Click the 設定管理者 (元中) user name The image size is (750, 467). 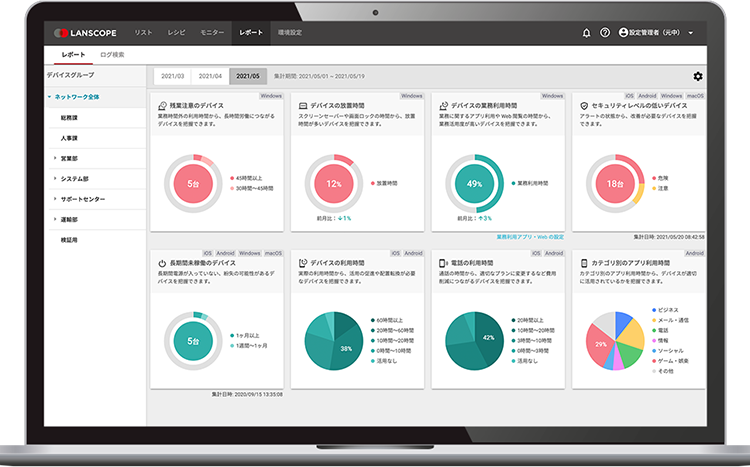click(655, 33)
